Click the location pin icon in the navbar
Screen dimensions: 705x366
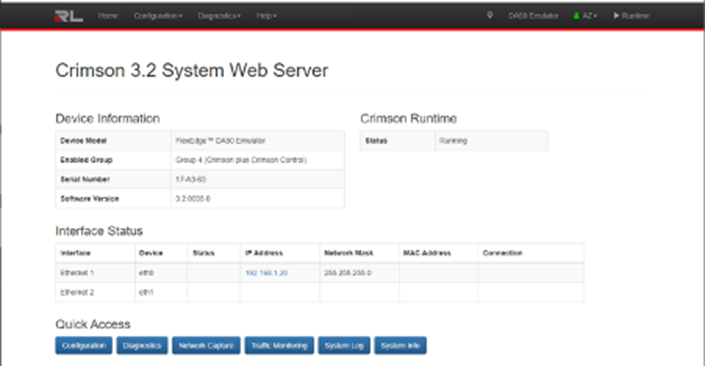click(490, 15)
